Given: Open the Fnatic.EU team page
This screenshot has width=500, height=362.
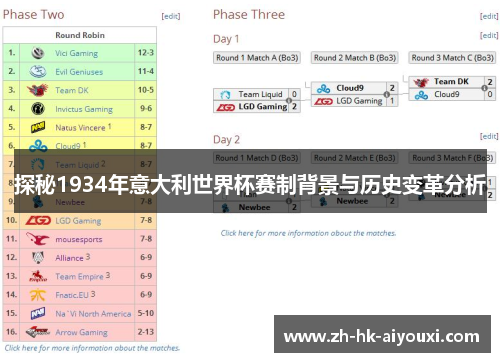Looking at the screenshot, I should [72, 295].
